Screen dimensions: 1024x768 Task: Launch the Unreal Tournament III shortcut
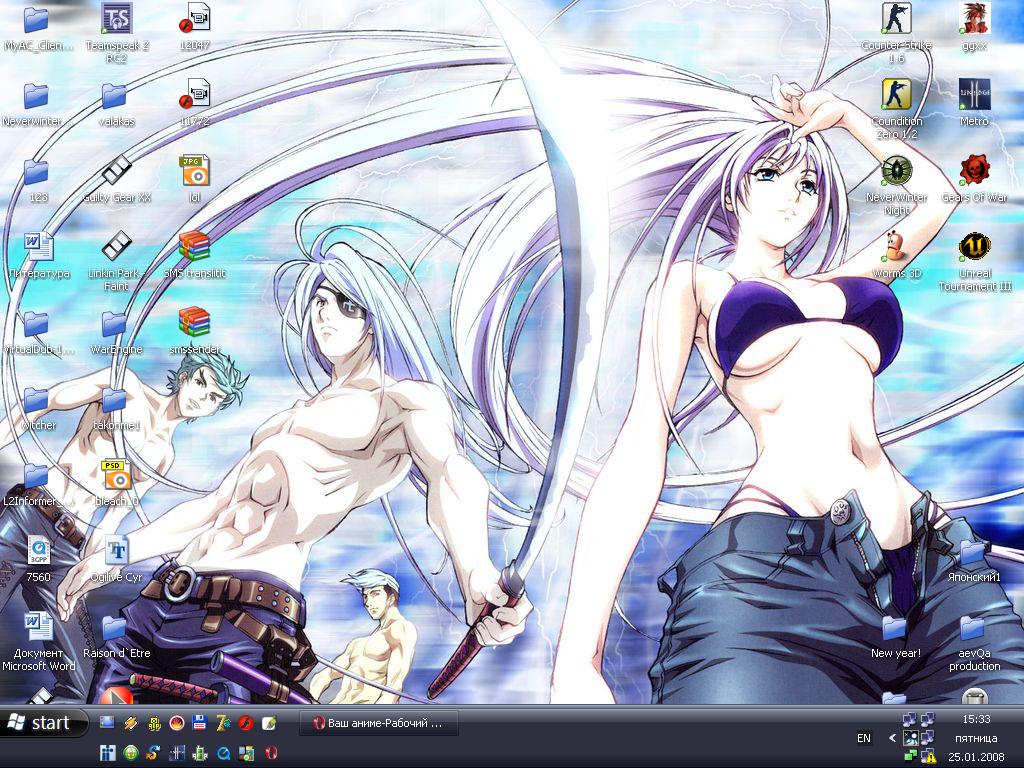tap(974, 262)
